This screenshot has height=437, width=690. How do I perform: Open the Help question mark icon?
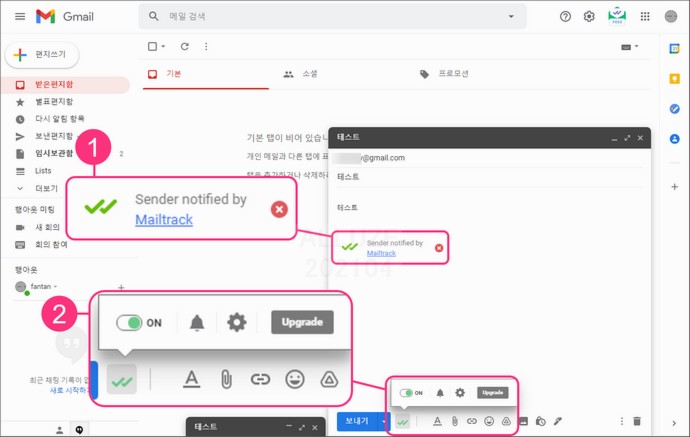coord(565,17)
